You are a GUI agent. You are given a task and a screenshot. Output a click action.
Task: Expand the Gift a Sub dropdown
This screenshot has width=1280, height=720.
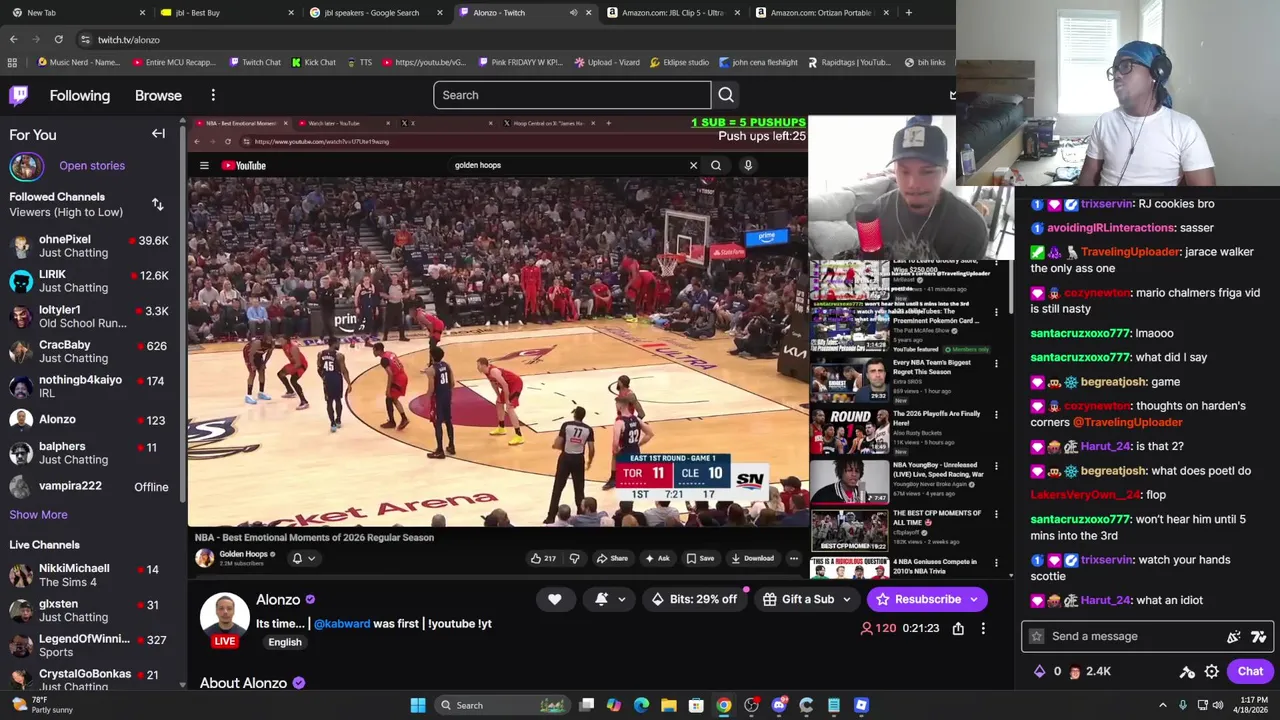[x=846, y=599]
